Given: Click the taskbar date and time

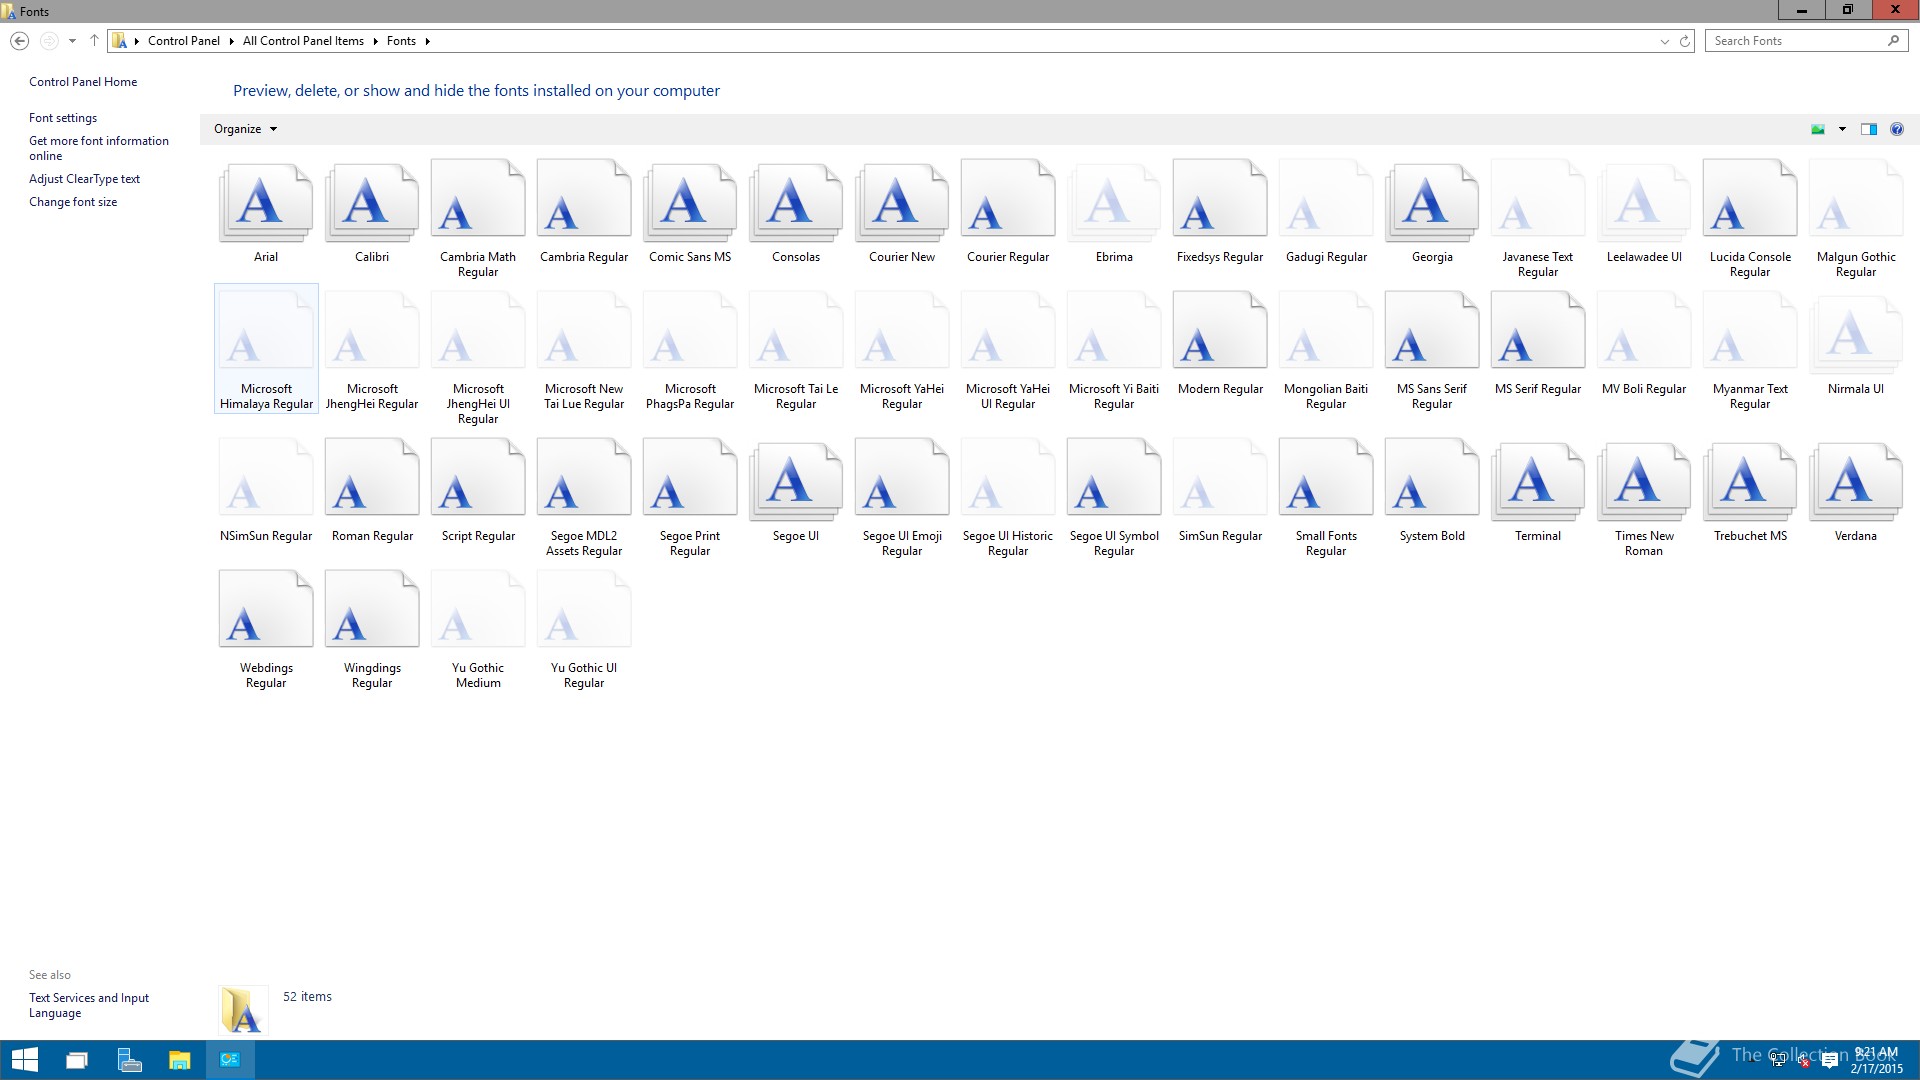Looking at the screenshot, I should point(1876,1060).
